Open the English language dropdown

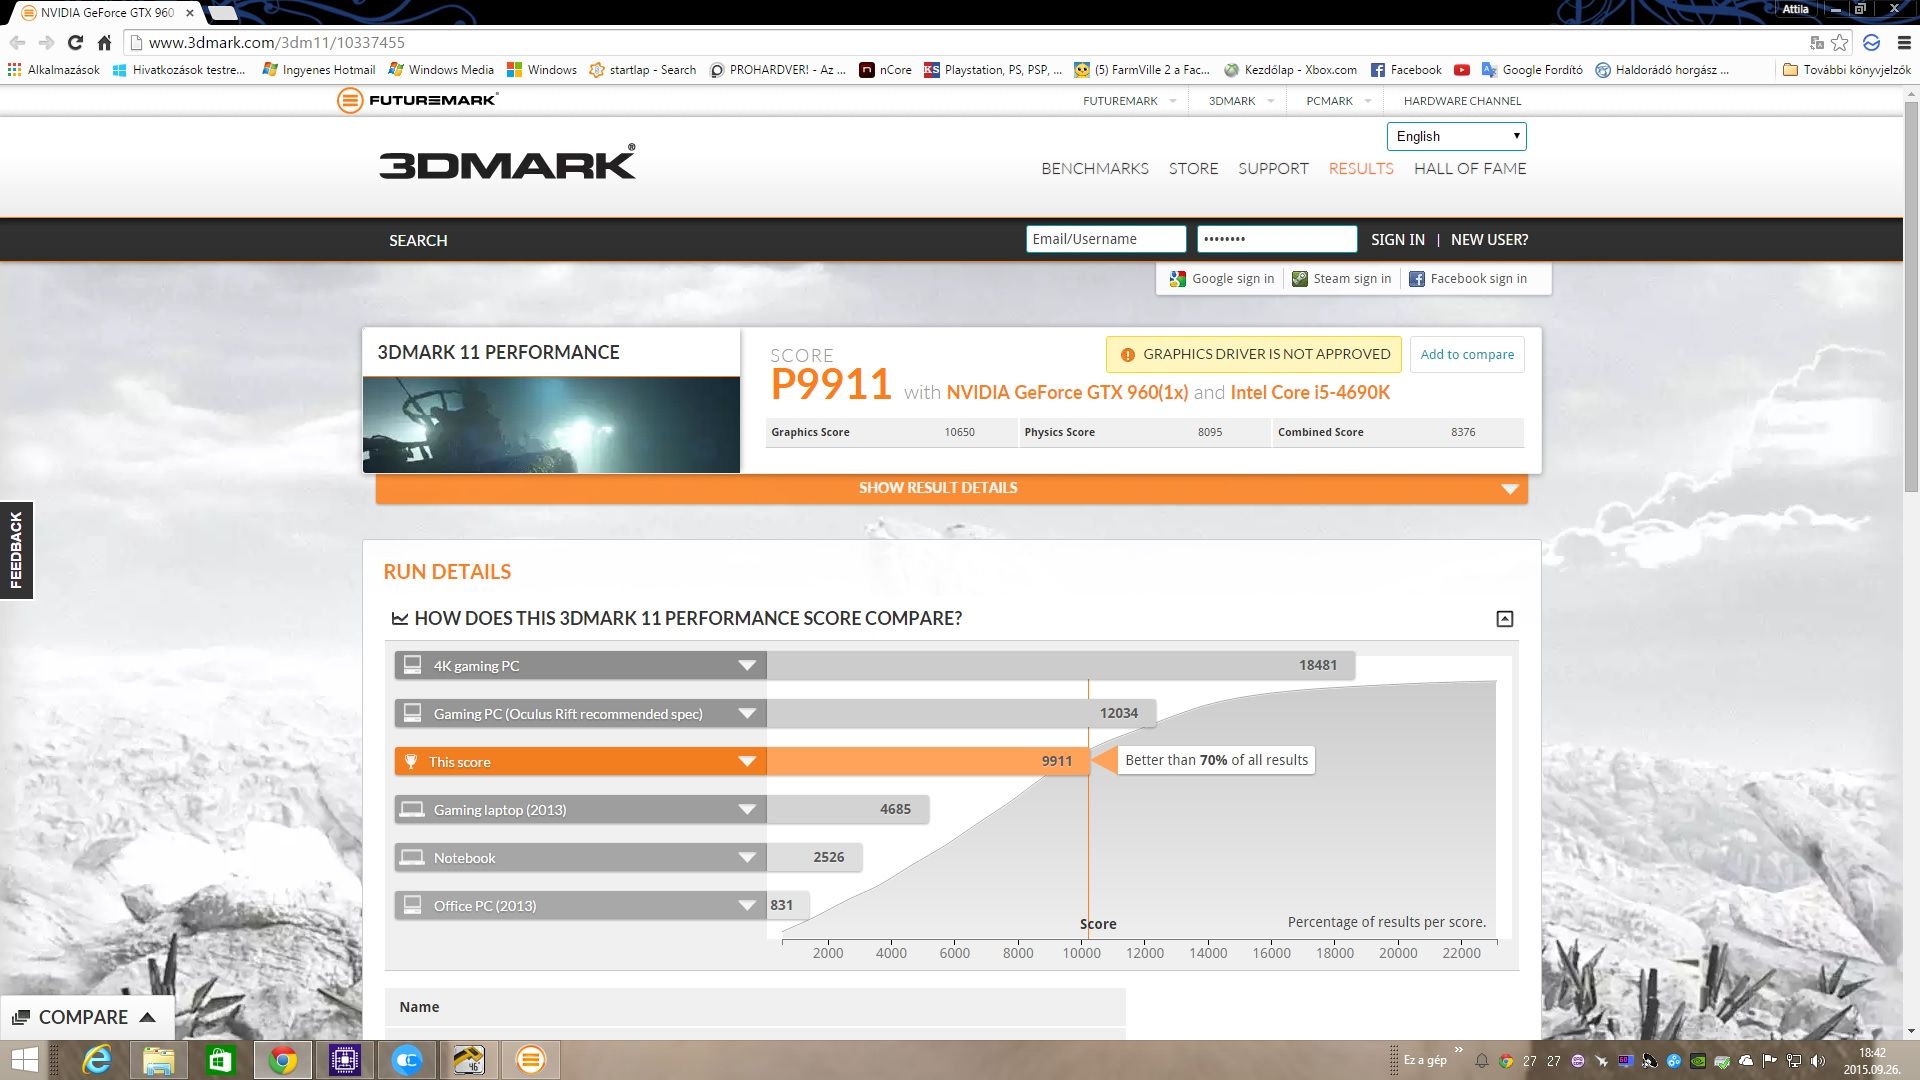pyautogui.click(x=1456, y=136)
